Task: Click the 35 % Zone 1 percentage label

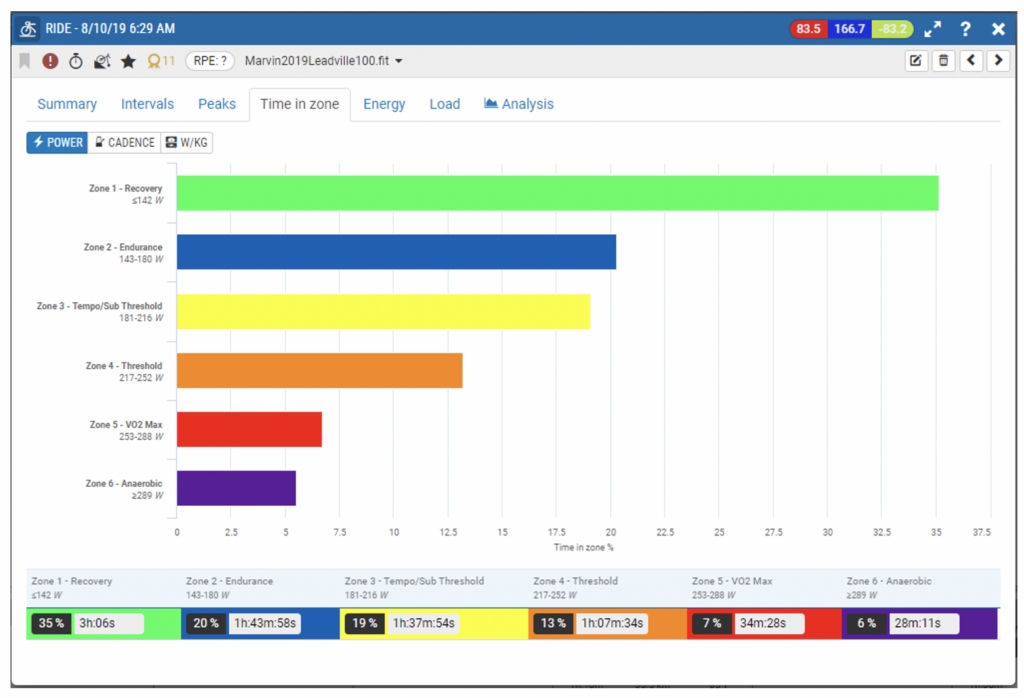Action: pos(51,623)
